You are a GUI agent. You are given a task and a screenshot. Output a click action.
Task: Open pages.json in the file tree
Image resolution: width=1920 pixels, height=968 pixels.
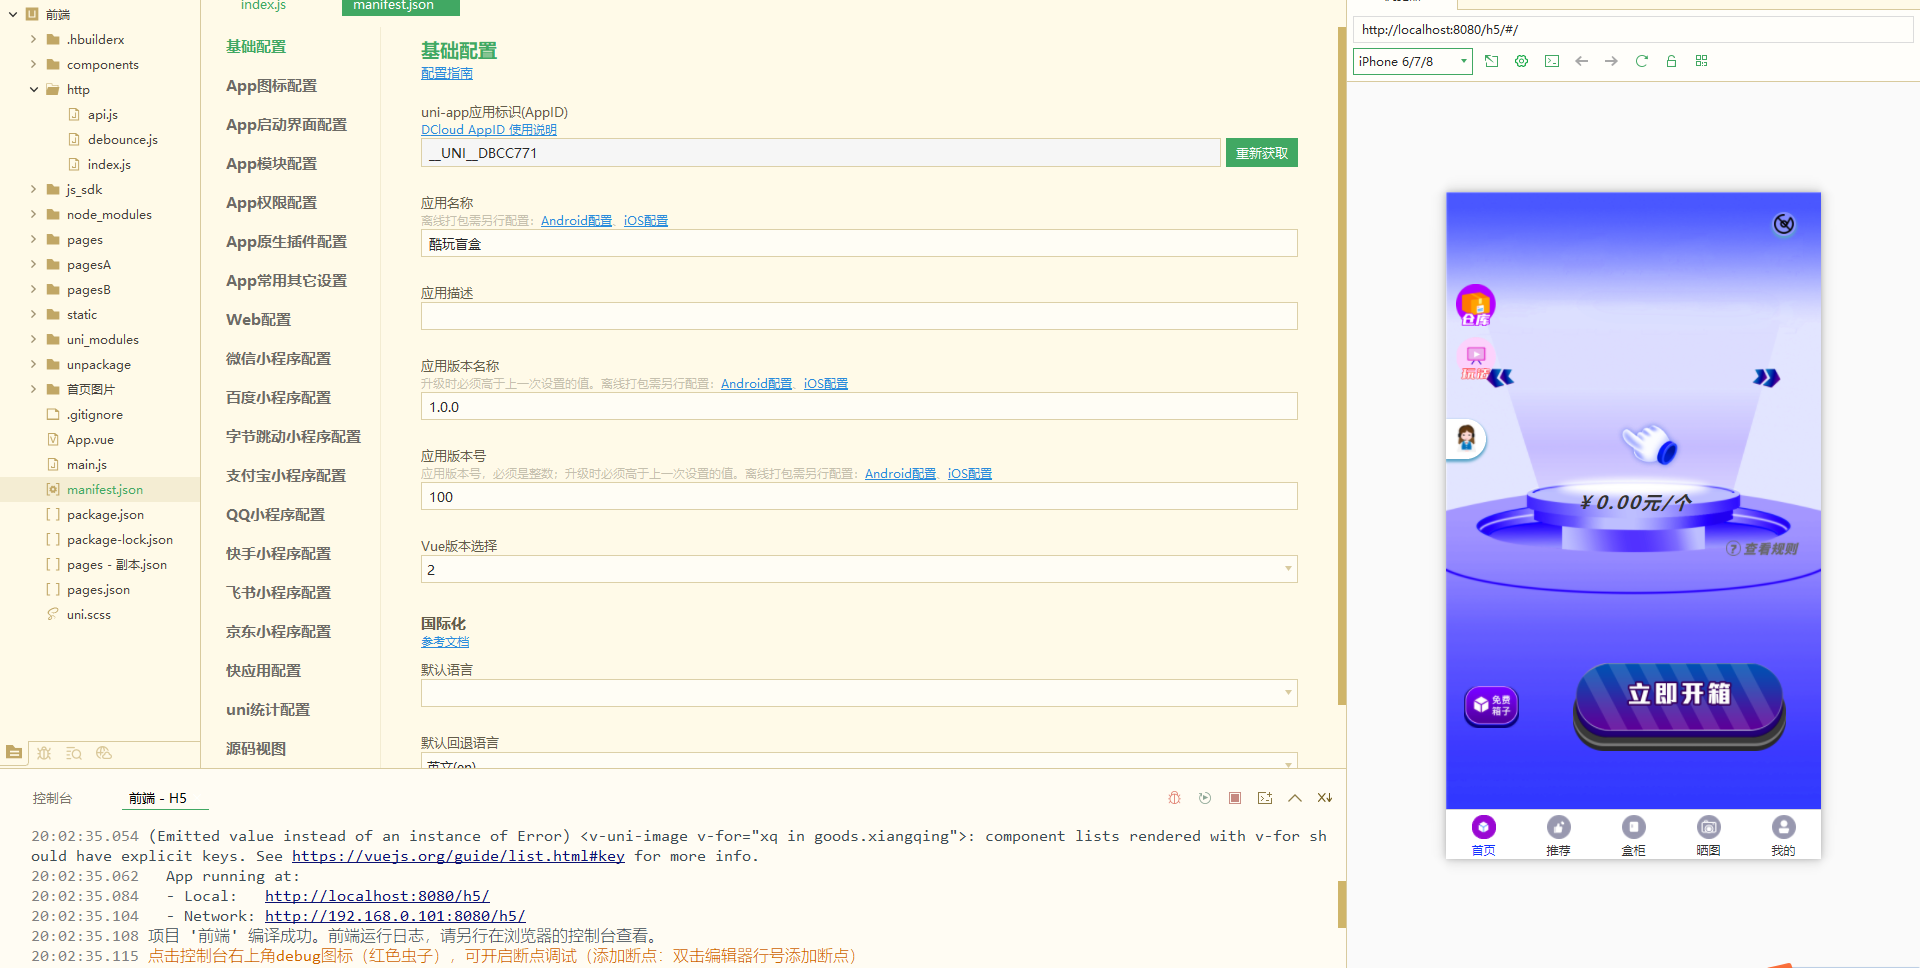pyautogui.click(x=98, y=590)
